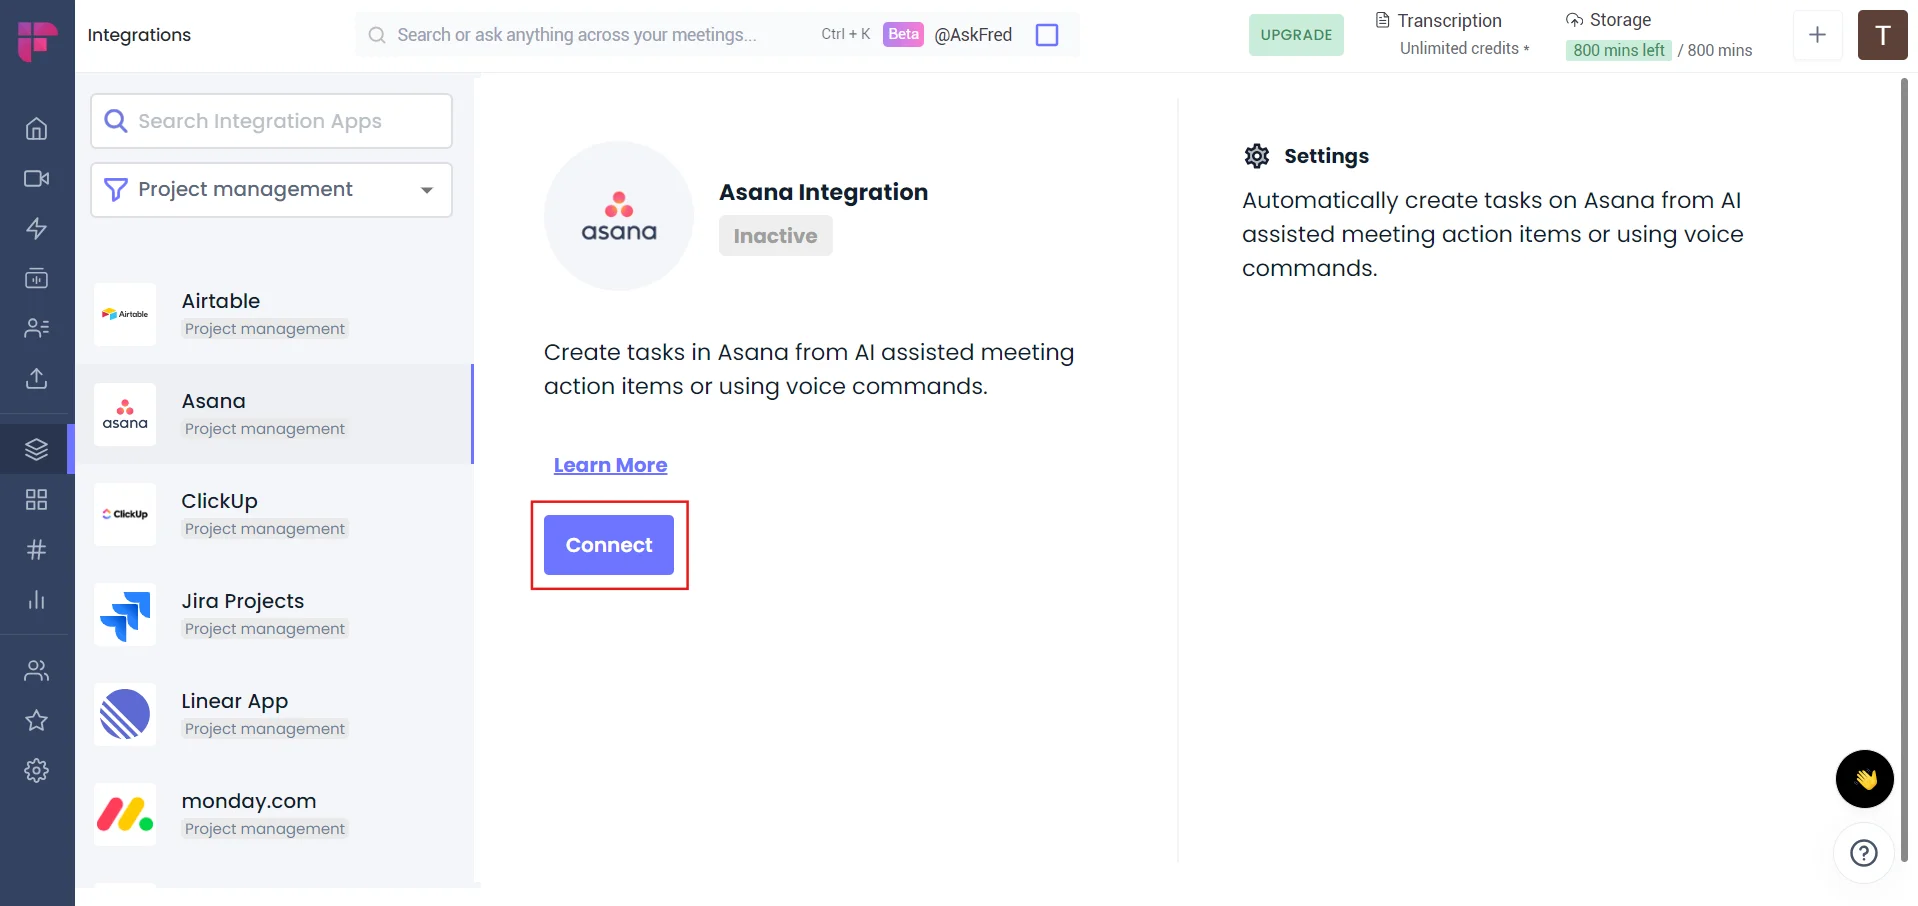This screenshot has height=906, width=1918.
Task: Select Linear App in the list
Action: [274, 714]
